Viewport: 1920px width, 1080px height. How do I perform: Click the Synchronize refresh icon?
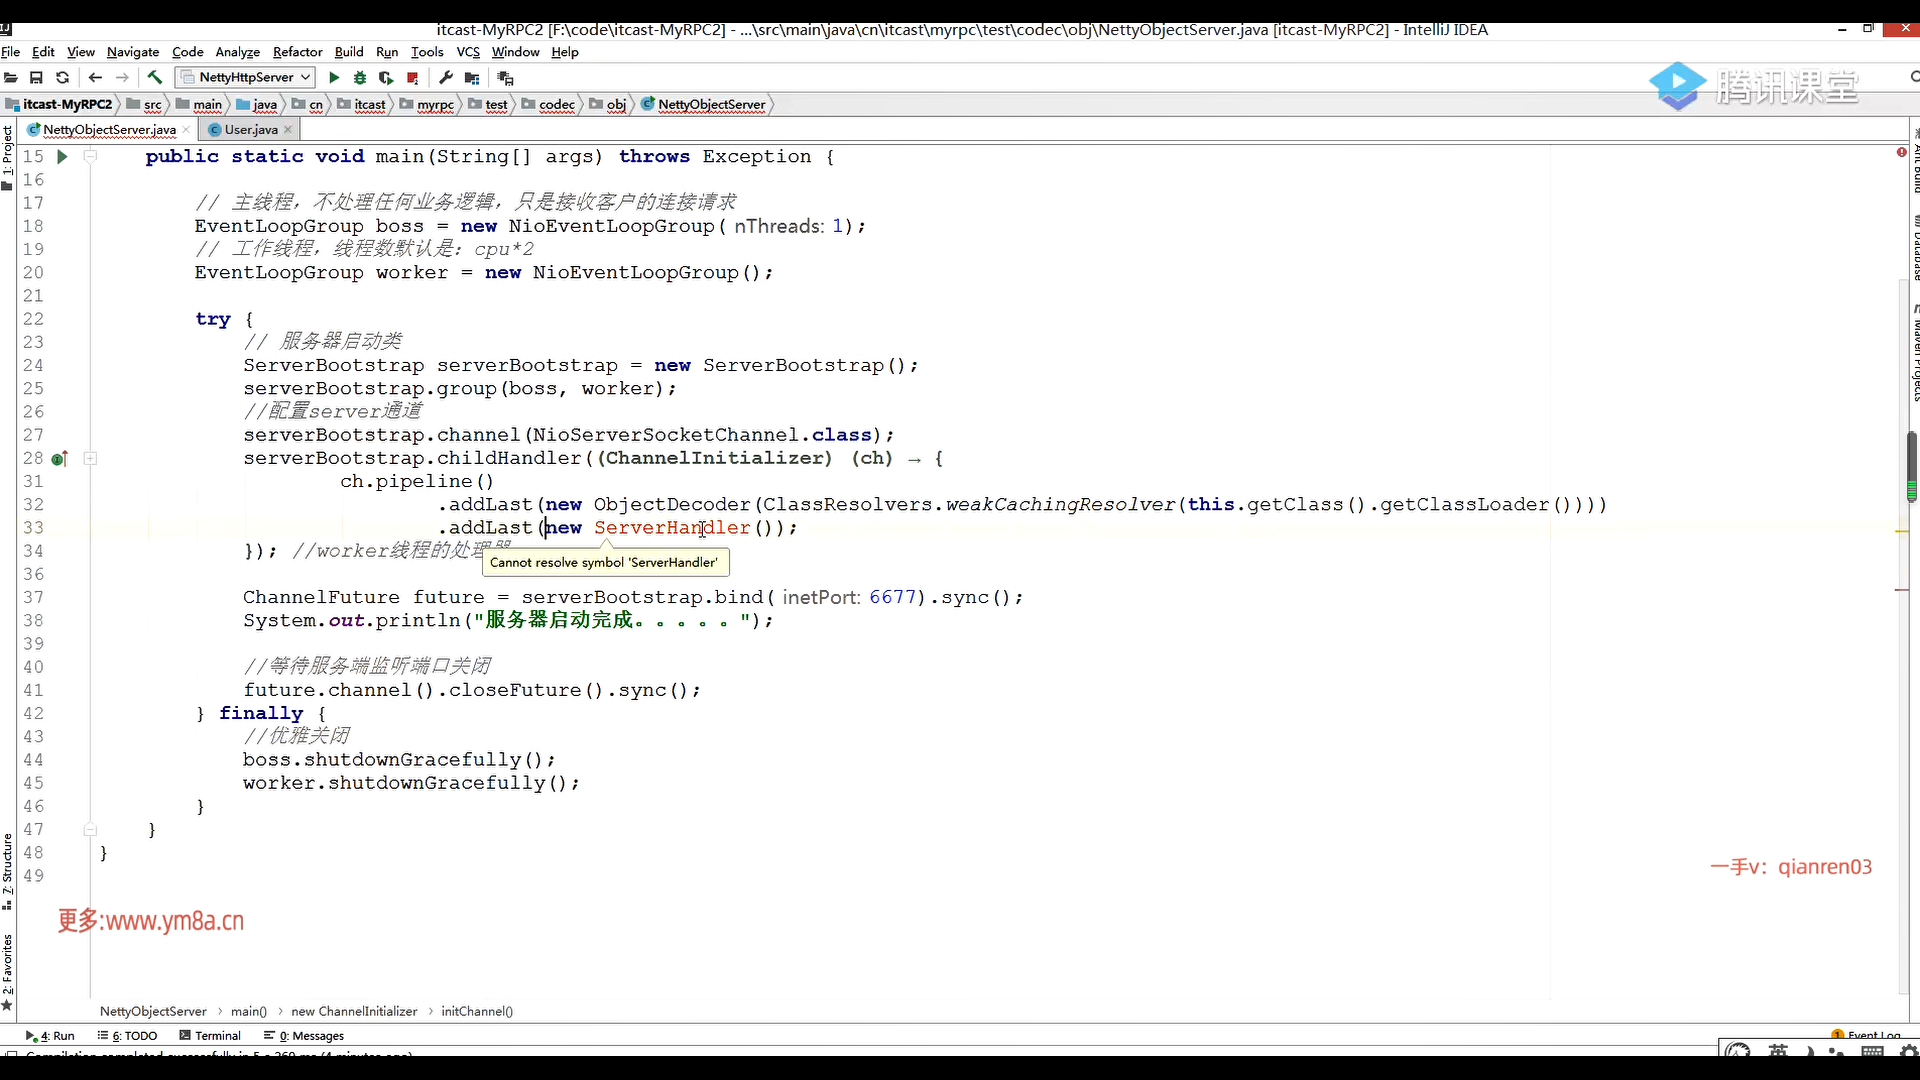63,78
